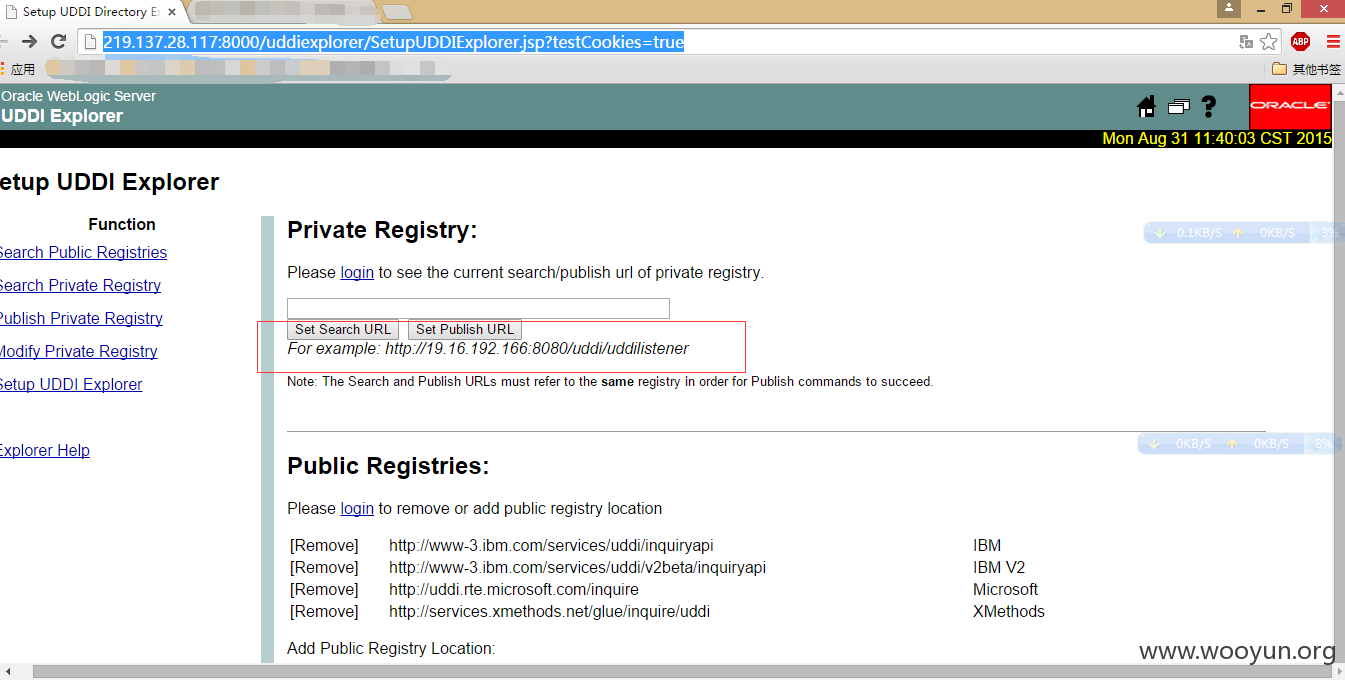Click the UDDI Explorer home icon
This screenshot has width=1345, height=680.
click(1147, 107)
